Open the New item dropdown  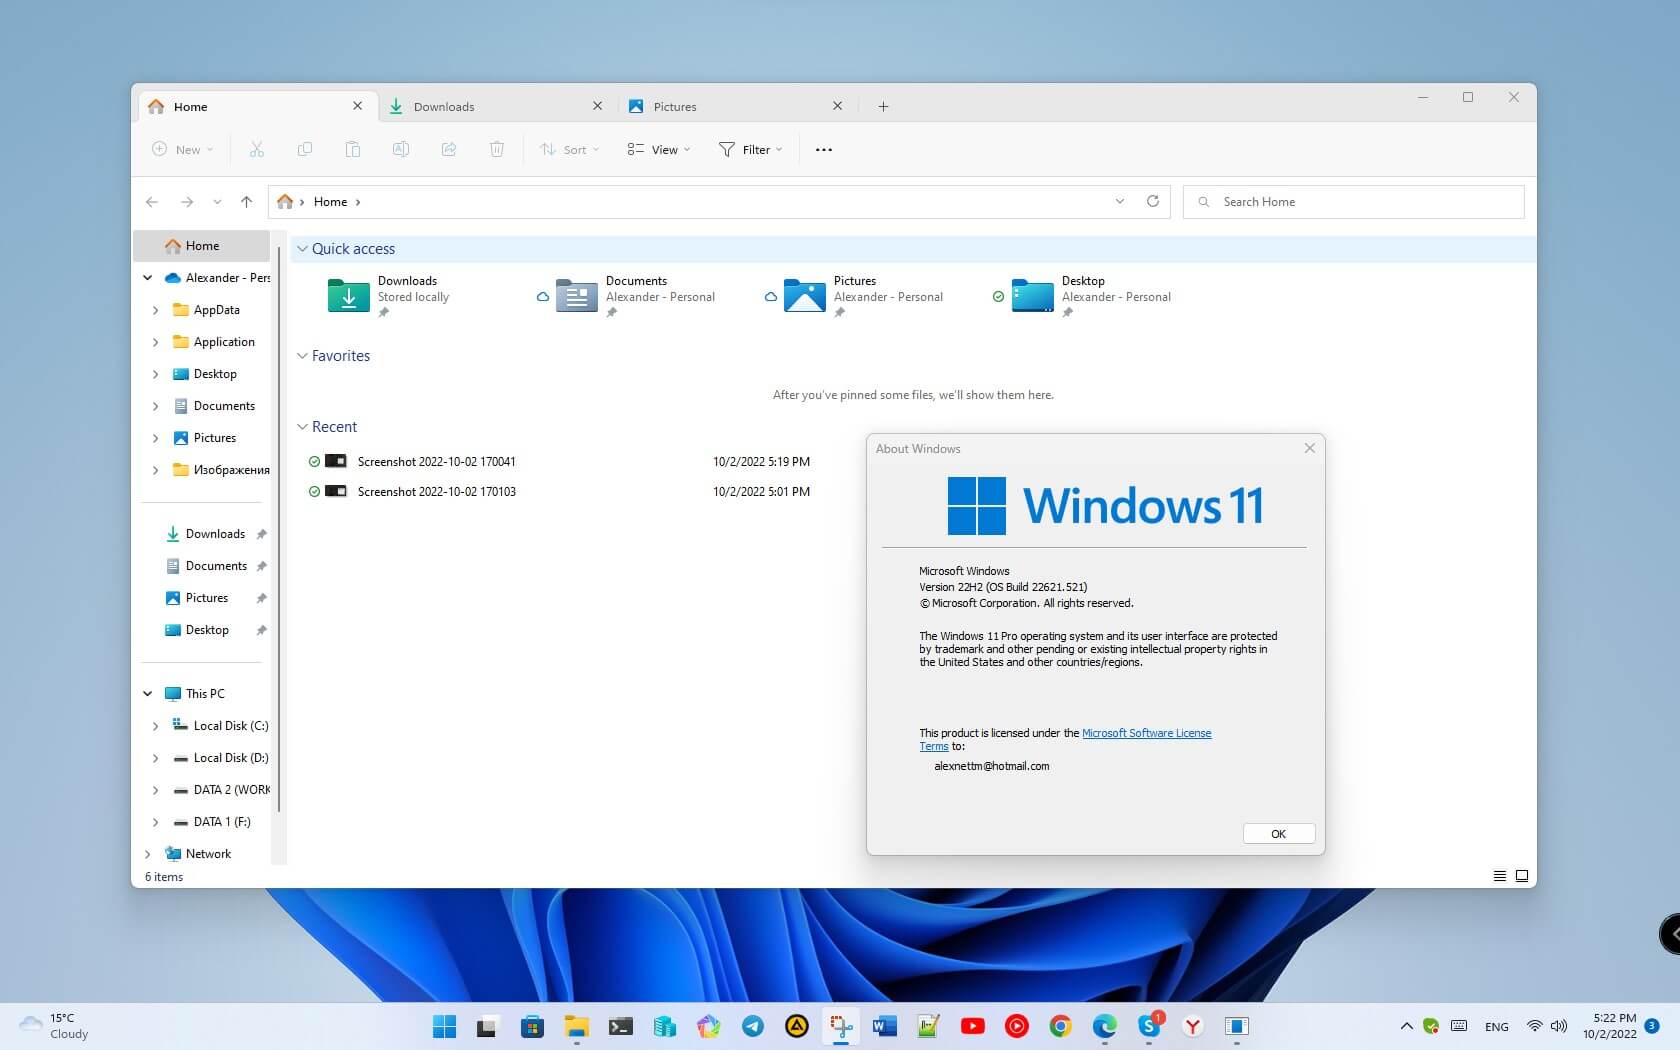[183, 149]
